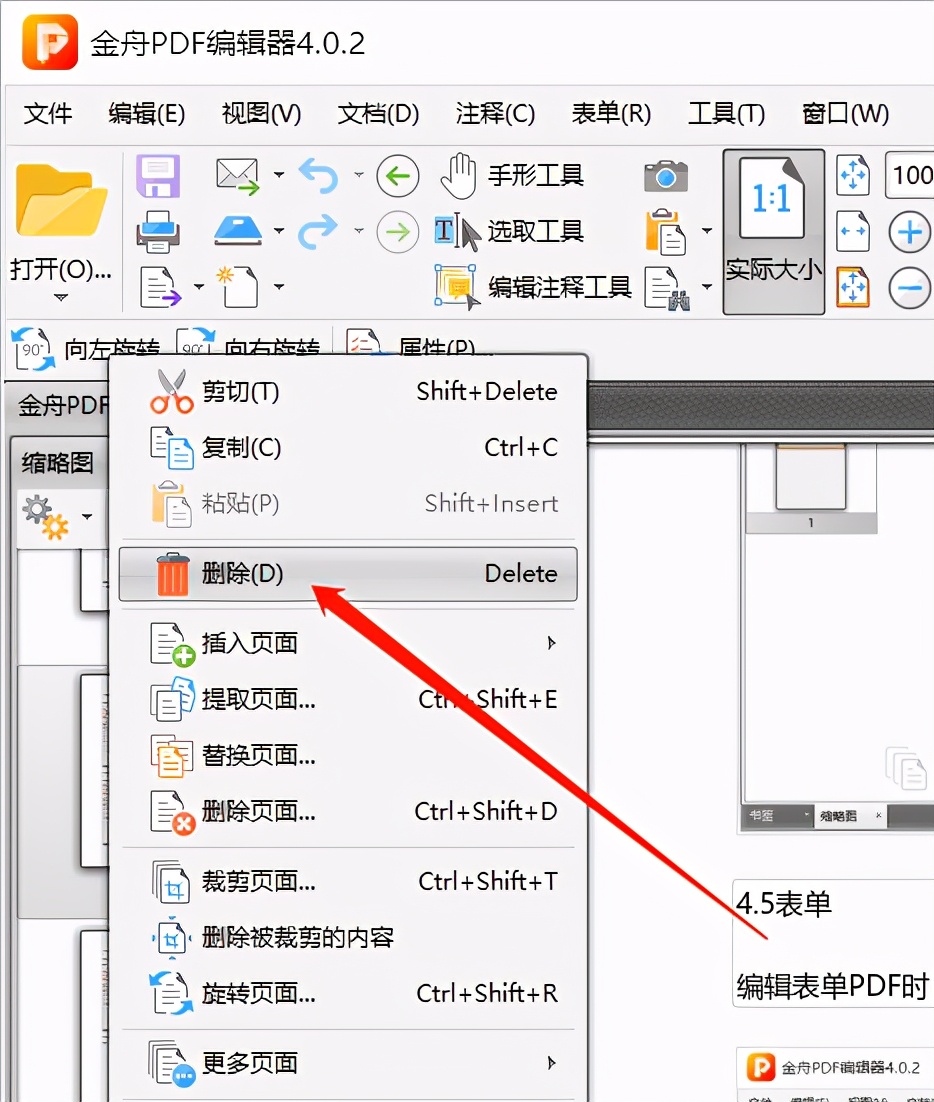Click the Properties (属性) icon
The height and width of the screenshot is (1102, 934).
click(364, 343)
